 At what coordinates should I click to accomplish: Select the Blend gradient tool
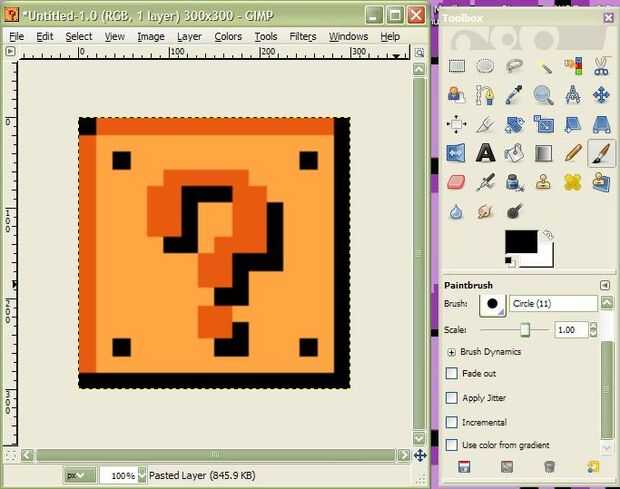543,153
